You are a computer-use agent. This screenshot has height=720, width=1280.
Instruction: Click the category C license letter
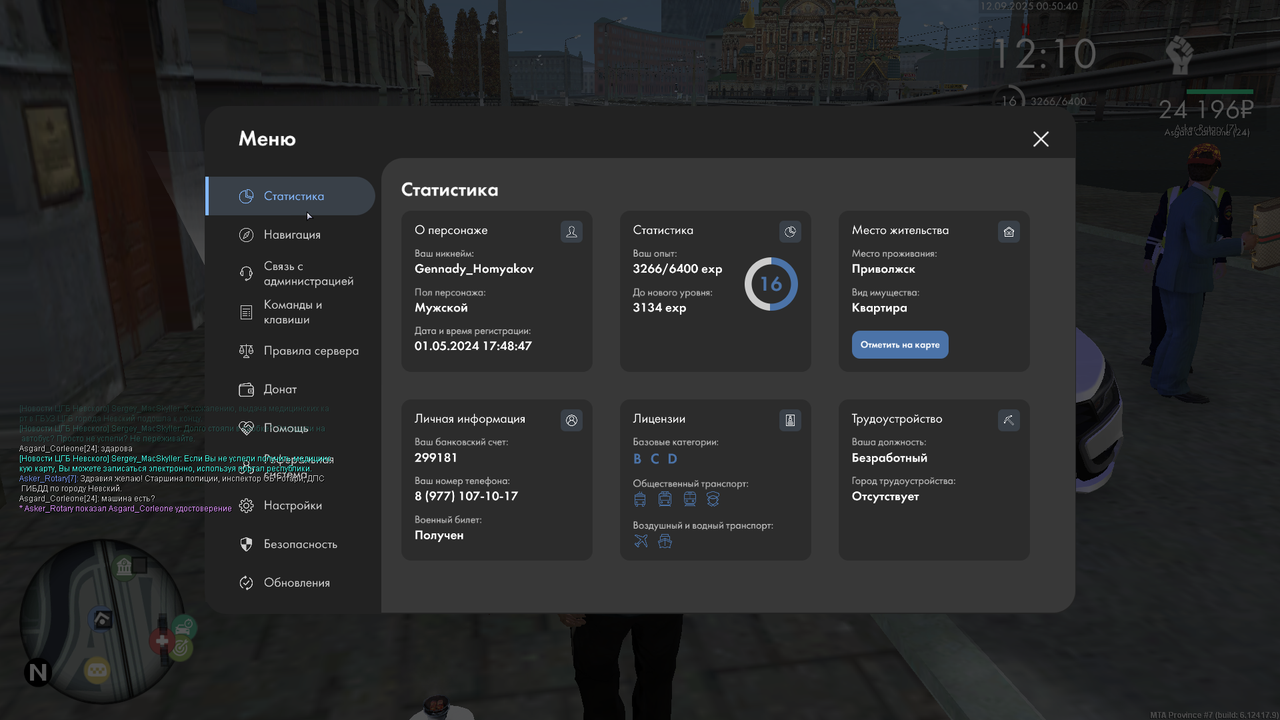655,459
